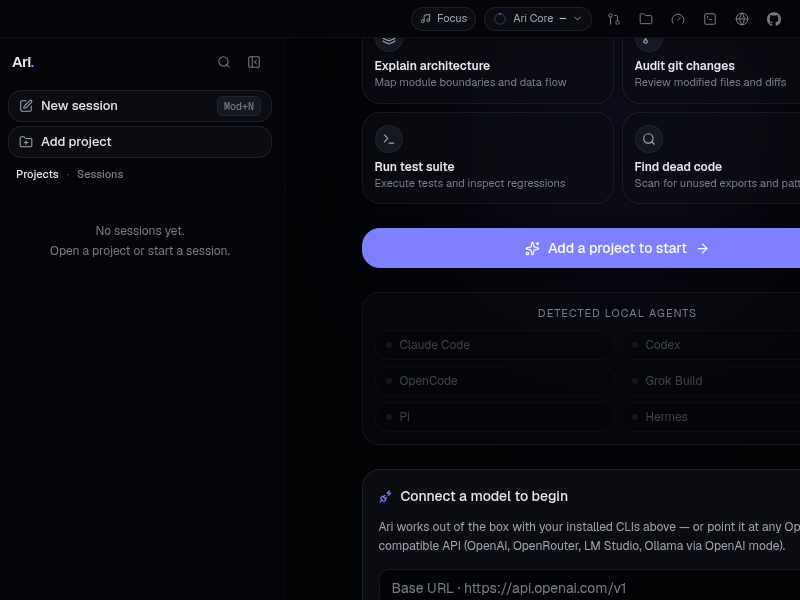This screenshot has width=800, height=600.
Task: Choose the Audit git changes card
Action: 711,70
